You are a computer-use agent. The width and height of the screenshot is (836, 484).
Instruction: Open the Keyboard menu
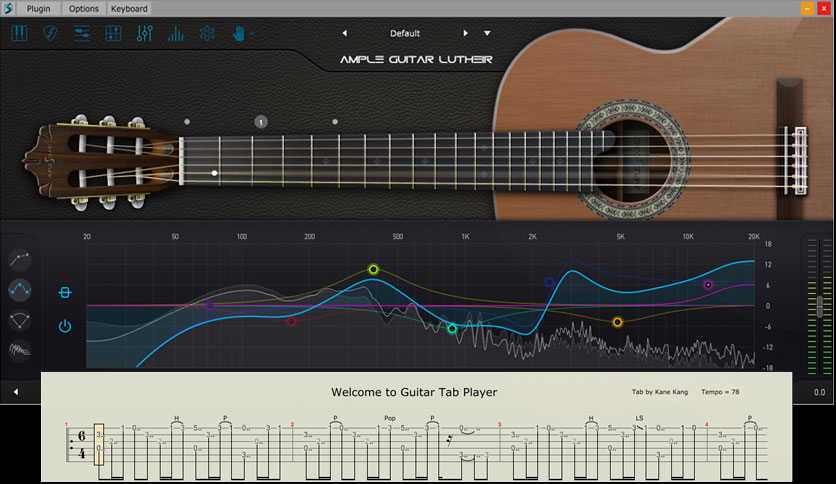point(129,9)
